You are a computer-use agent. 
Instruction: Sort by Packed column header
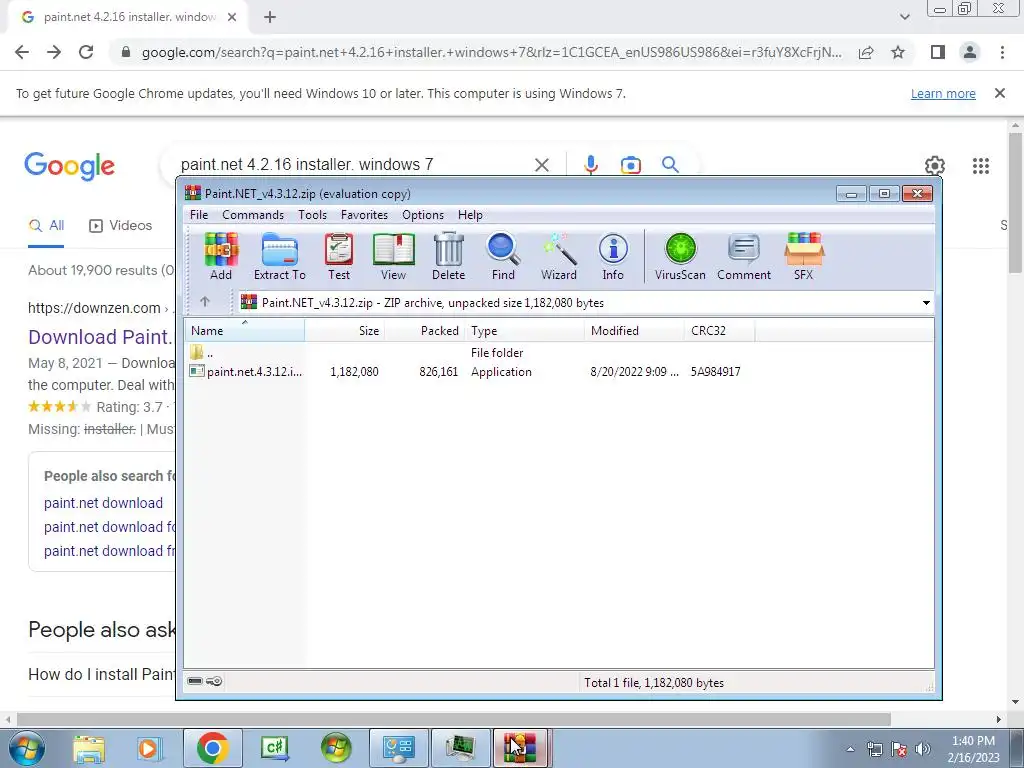[x=424, y=330]
